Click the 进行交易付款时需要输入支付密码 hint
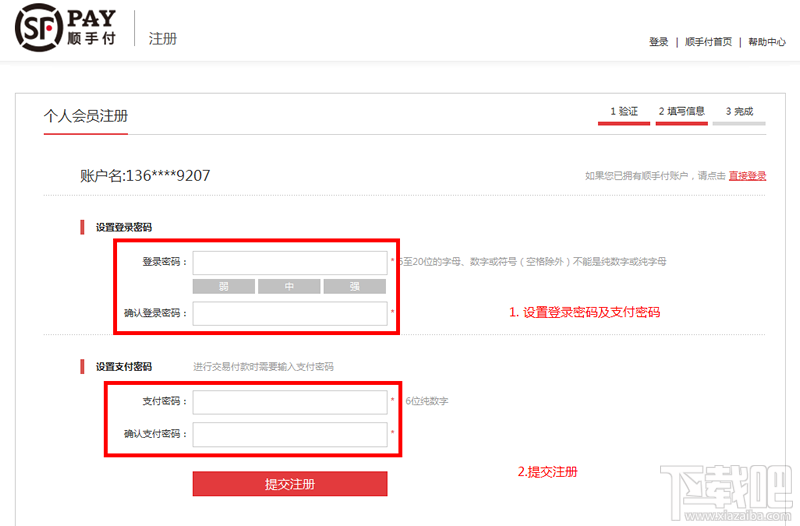The image size is (800, 526). coord(263,366)
